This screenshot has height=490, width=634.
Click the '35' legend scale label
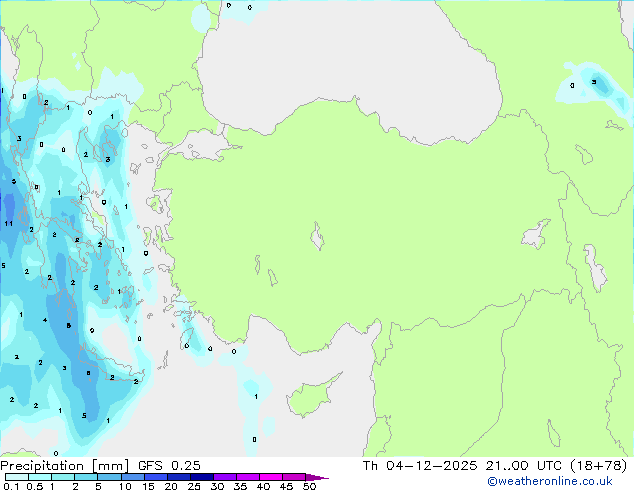pyautogui.click(x=240, y=486)
